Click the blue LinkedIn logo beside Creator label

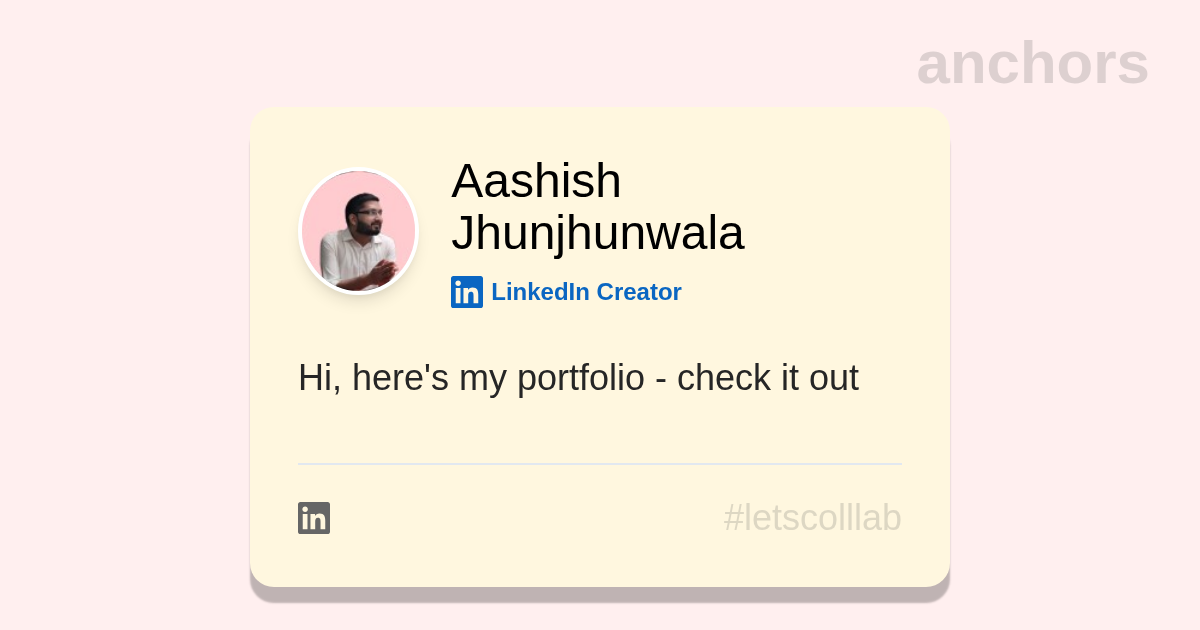coord(467,292)
